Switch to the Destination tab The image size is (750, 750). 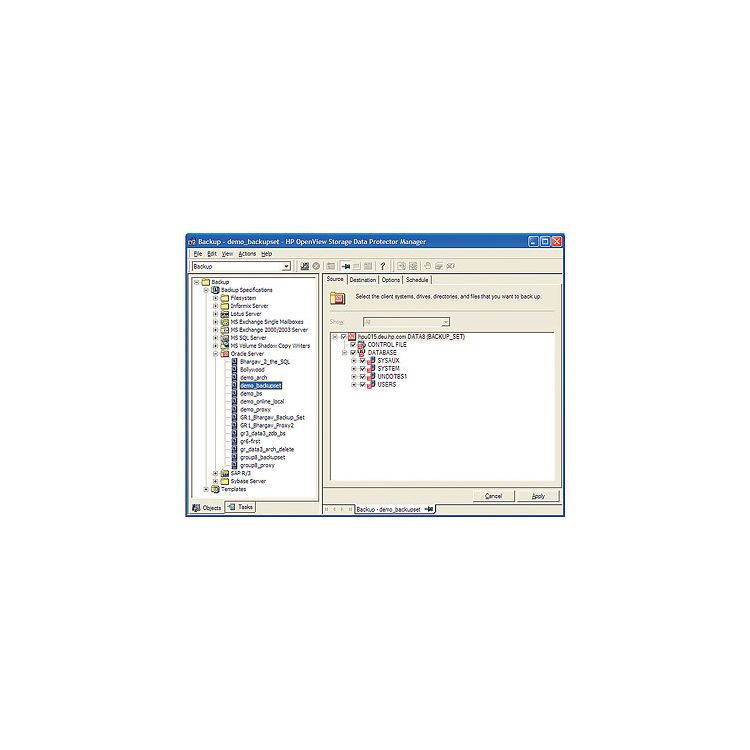363,280
